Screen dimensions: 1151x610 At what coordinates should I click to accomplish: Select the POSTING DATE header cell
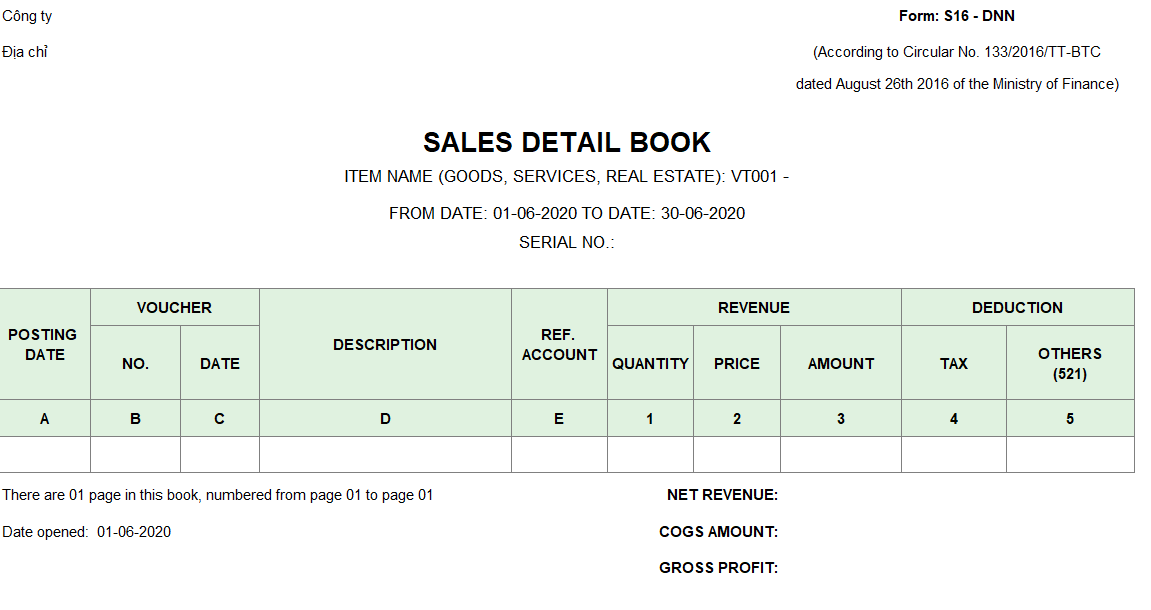coord(44,345)
